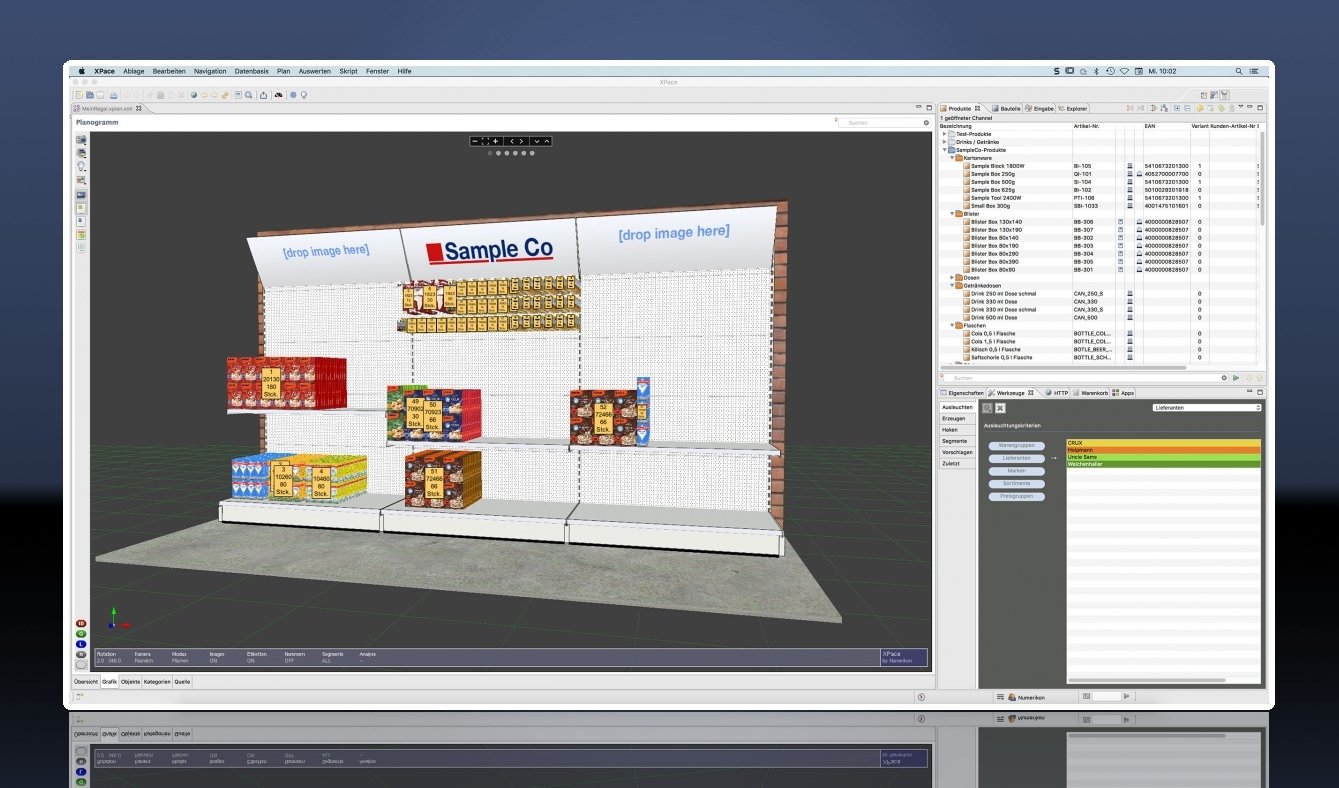Collapse the SampleCo-Produkte tree node

[945, 150]
